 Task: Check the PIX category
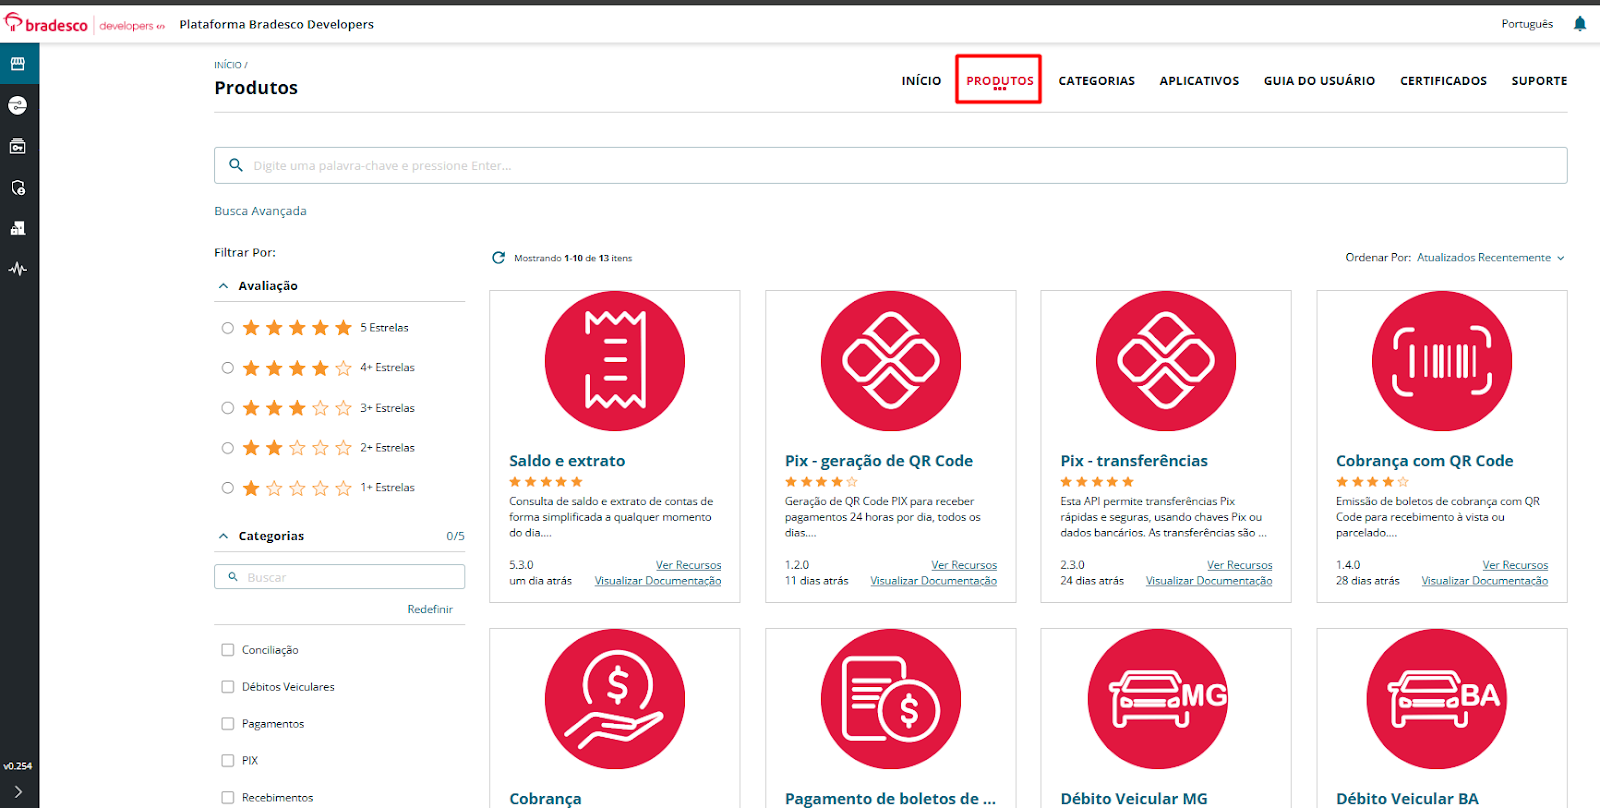coord(228,761)
